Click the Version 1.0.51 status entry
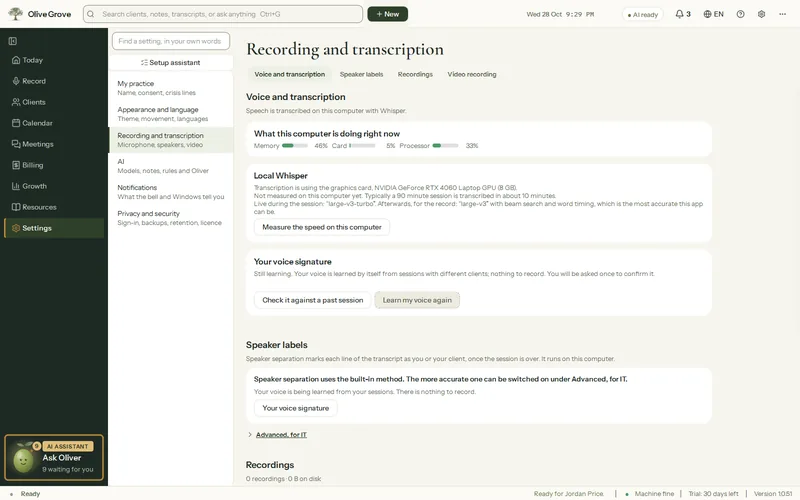 773,494
